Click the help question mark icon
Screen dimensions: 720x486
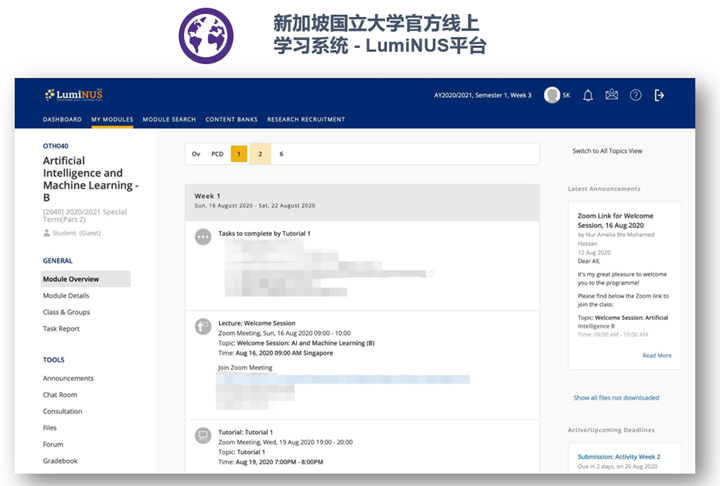click(636, 95)
